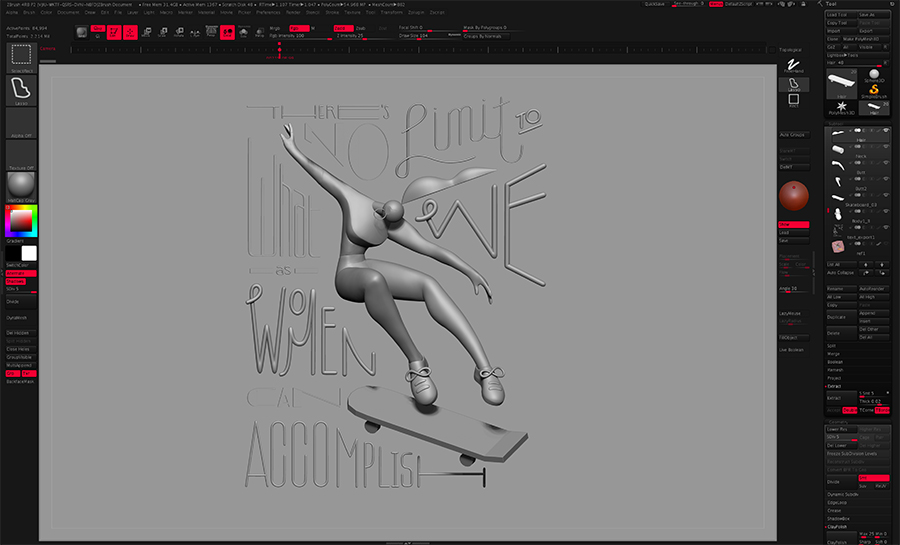Viewport: 900px width, 545px height.
Task: Adjust the Z Intensity slider
Action: (364, 36)
